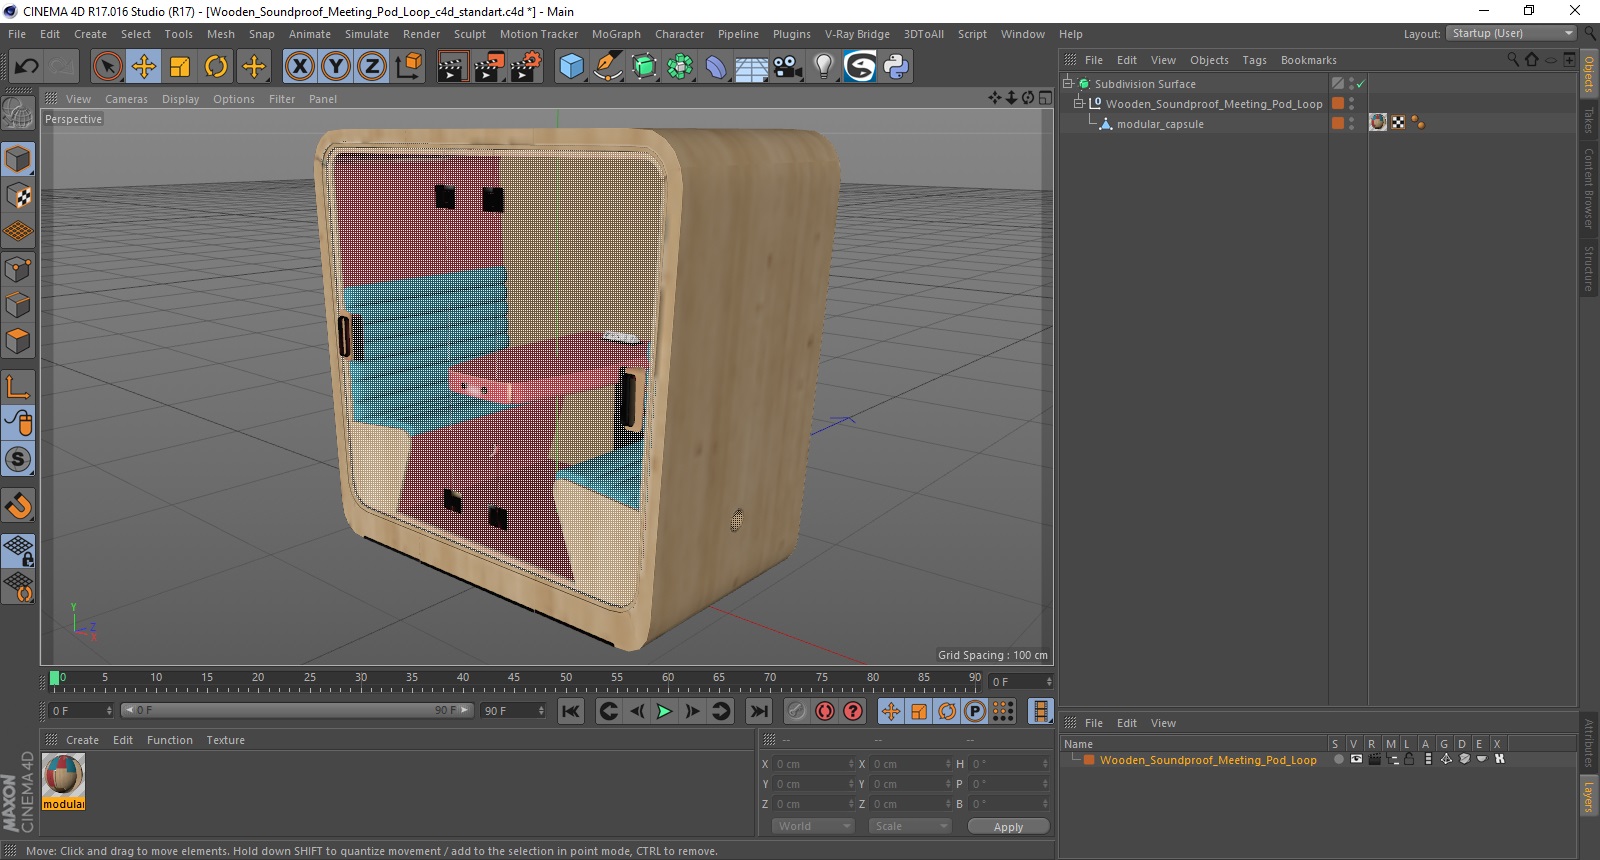1600x860 pixels.
Task: Switch to Points mode
Action: click(x=18, y=269)
